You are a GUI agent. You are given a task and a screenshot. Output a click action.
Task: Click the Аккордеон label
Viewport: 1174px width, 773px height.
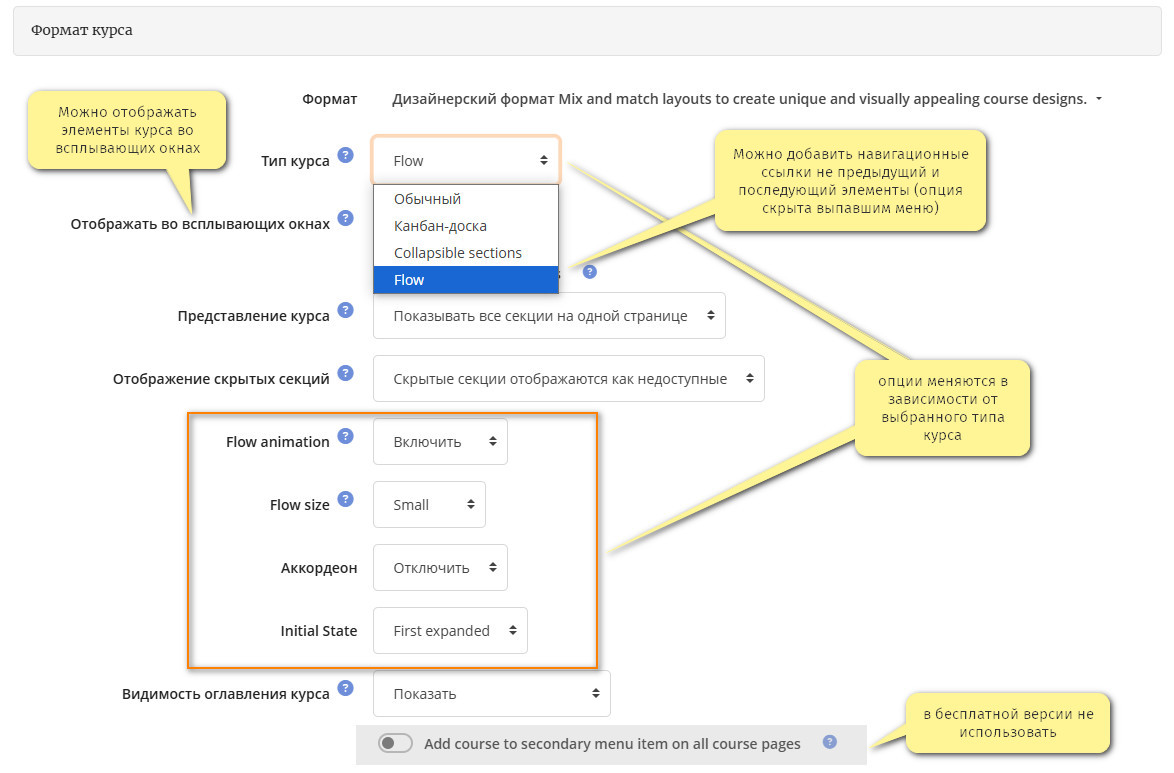coord(319,568)
